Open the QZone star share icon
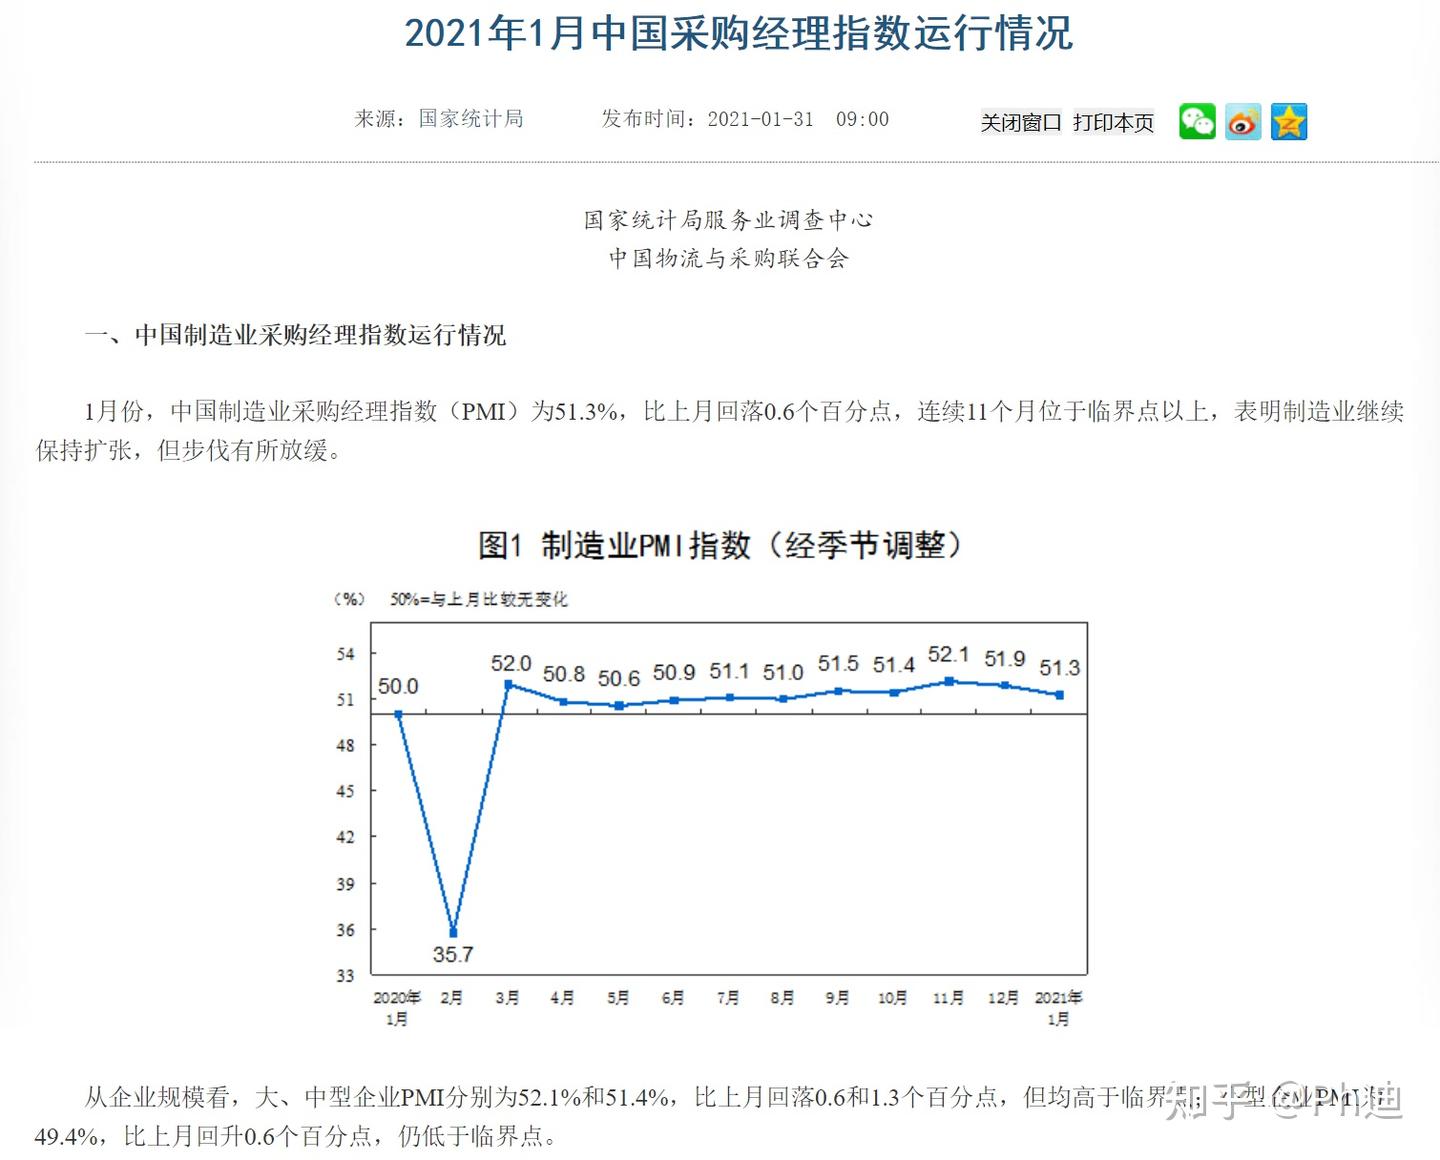 pyautogui.click(x=1288, y=120)
